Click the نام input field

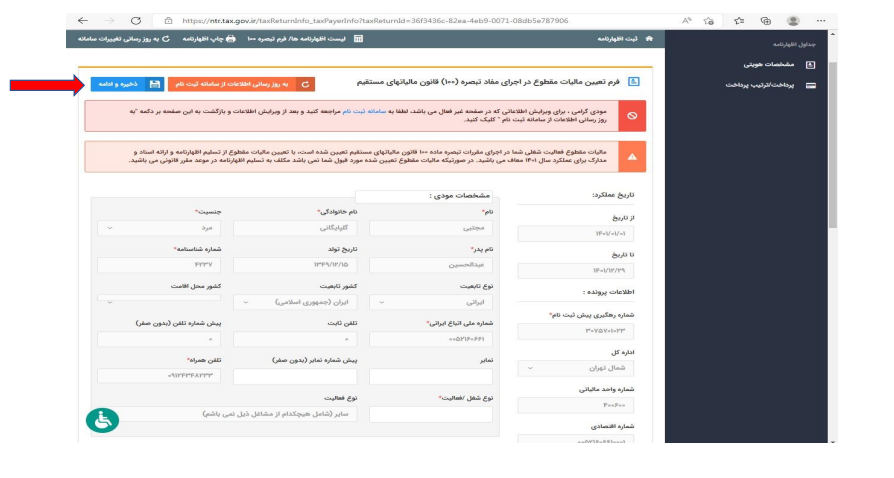pos(431,228)
